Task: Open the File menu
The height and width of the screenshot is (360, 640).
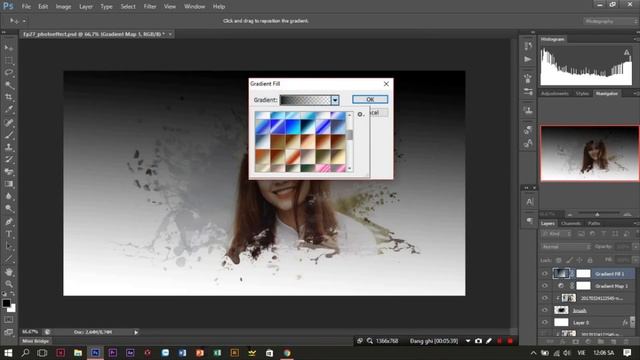Action: [x=26, y=7]
